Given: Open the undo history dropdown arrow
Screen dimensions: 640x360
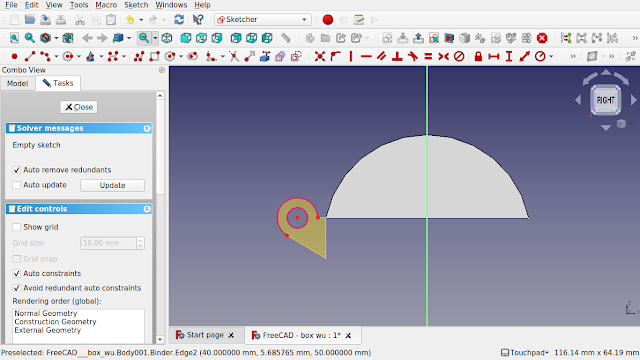Looking at the screenshot, I should click(x=141, y=20).
